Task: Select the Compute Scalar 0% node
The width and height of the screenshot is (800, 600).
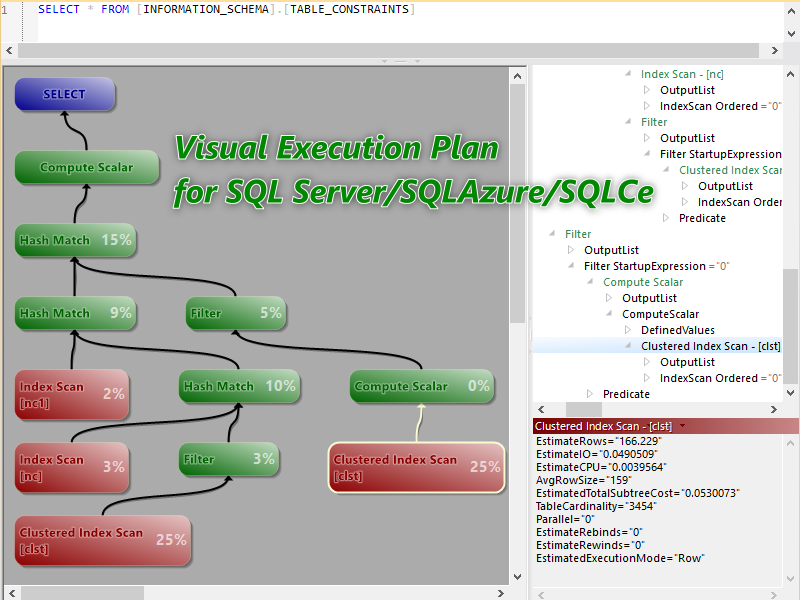Action: click(x=422, y=386)
